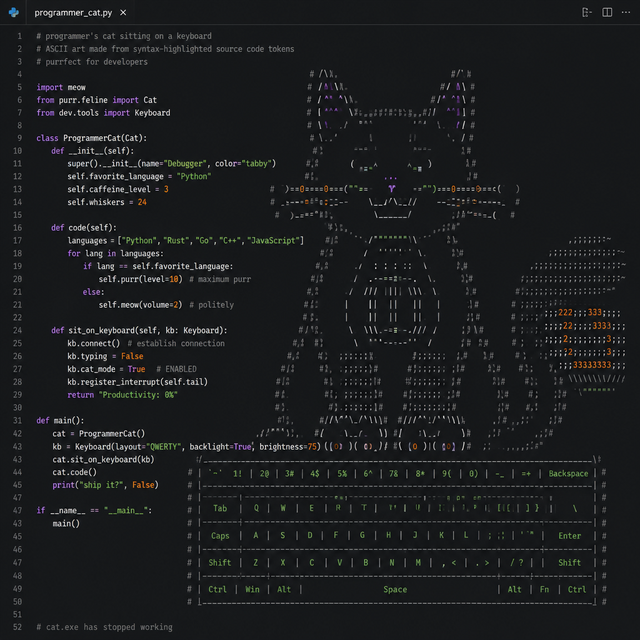Click "self.whiskers = 24" line
Screen dimensions: 640x640
click(107, 202)
